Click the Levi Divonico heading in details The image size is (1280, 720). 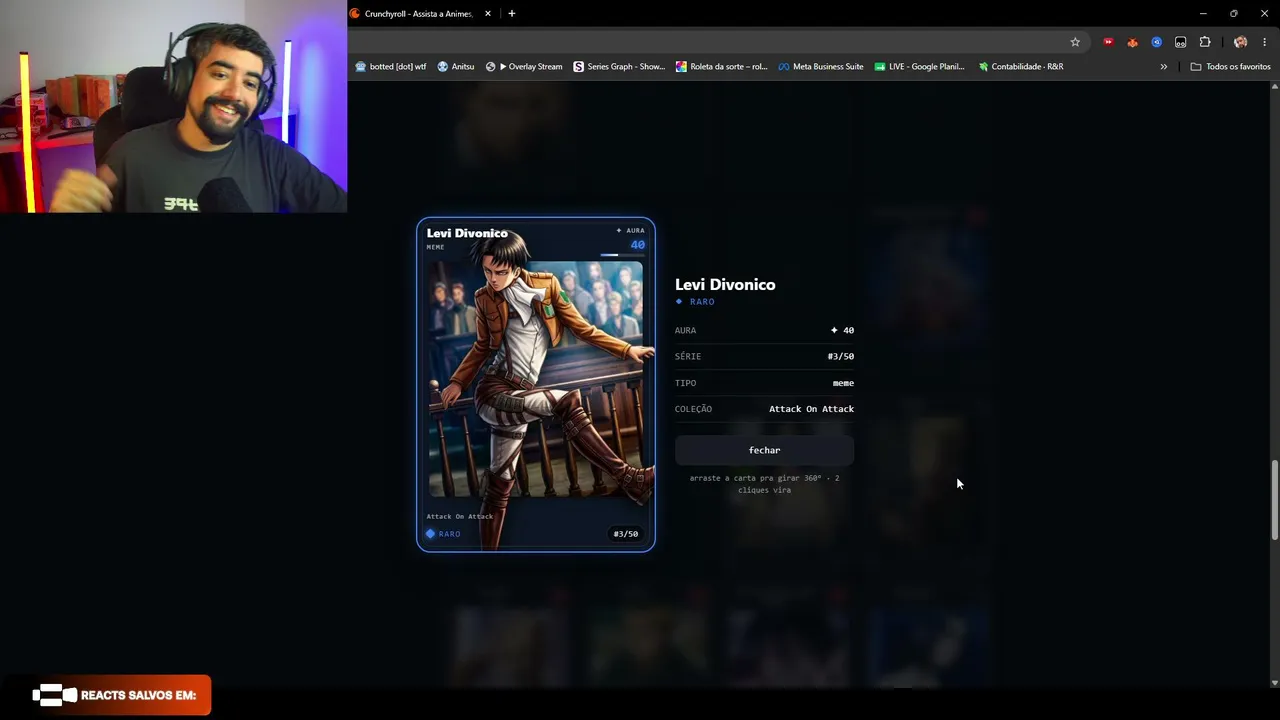point(725,285)
